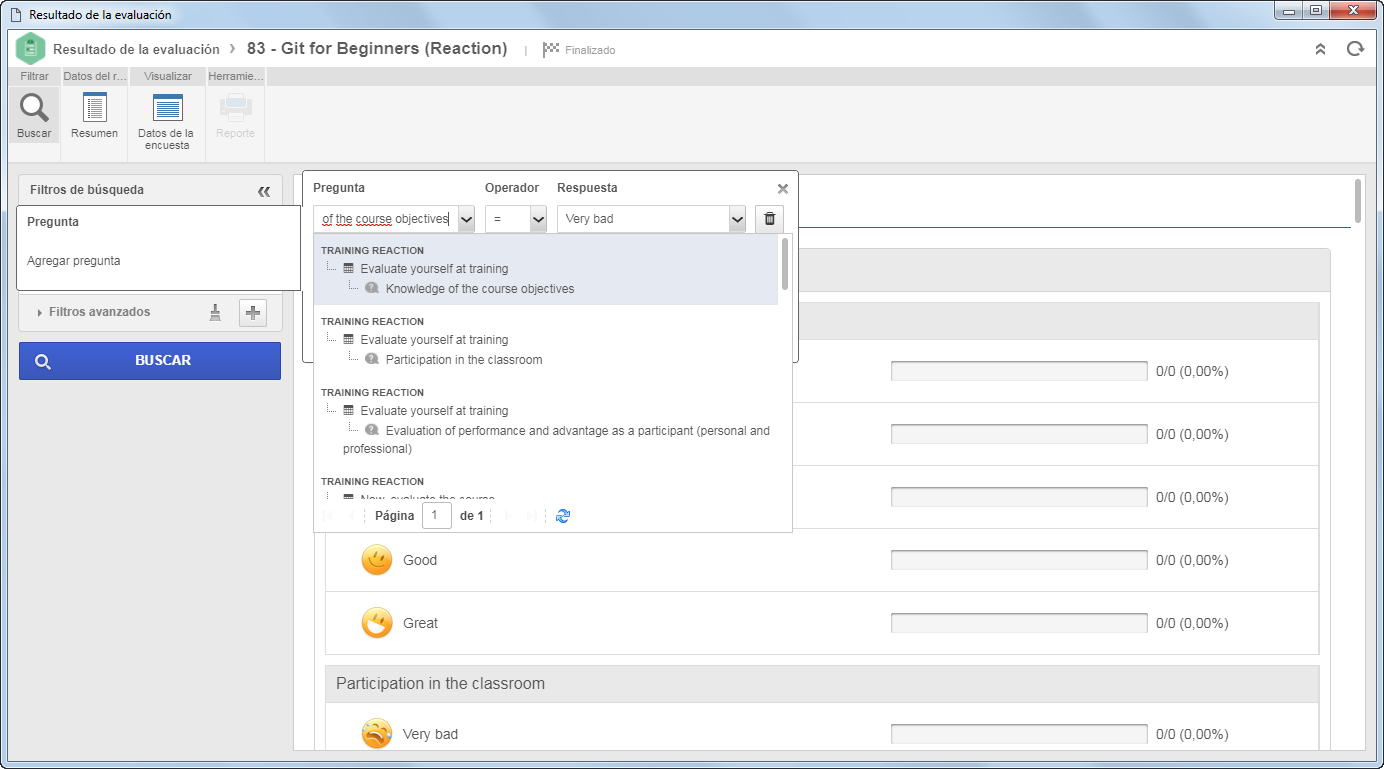Click the page number field
The image size is (1384, 769).
tap(437, 516)
